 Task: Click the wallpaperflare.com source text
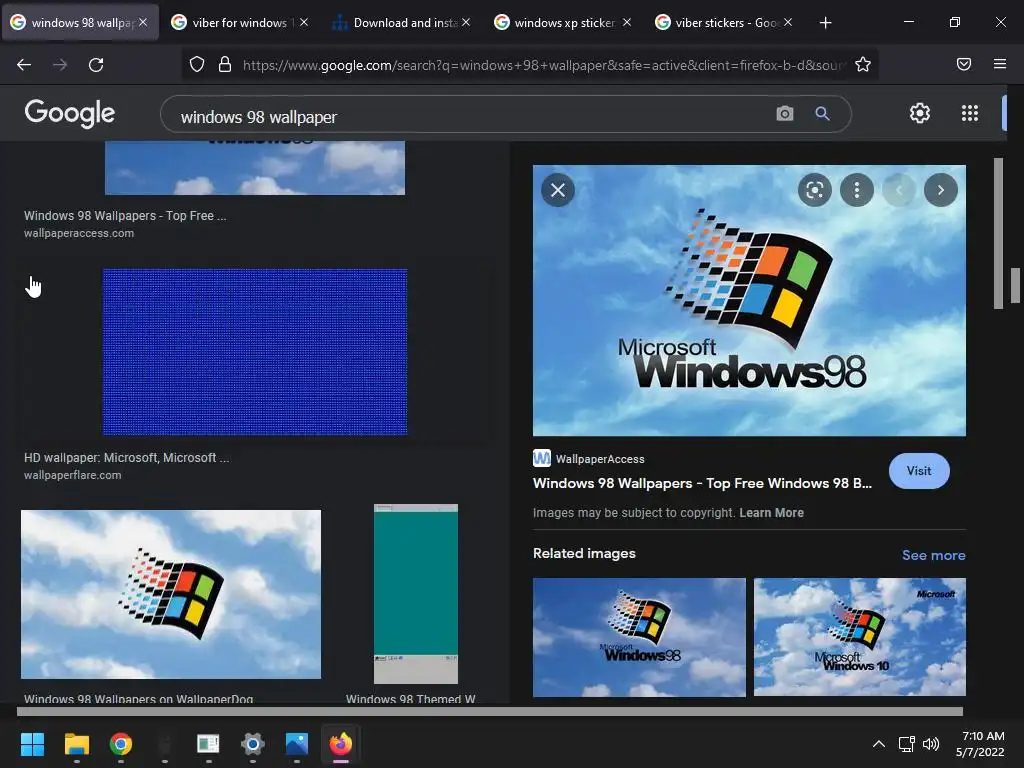coord(72,475)
